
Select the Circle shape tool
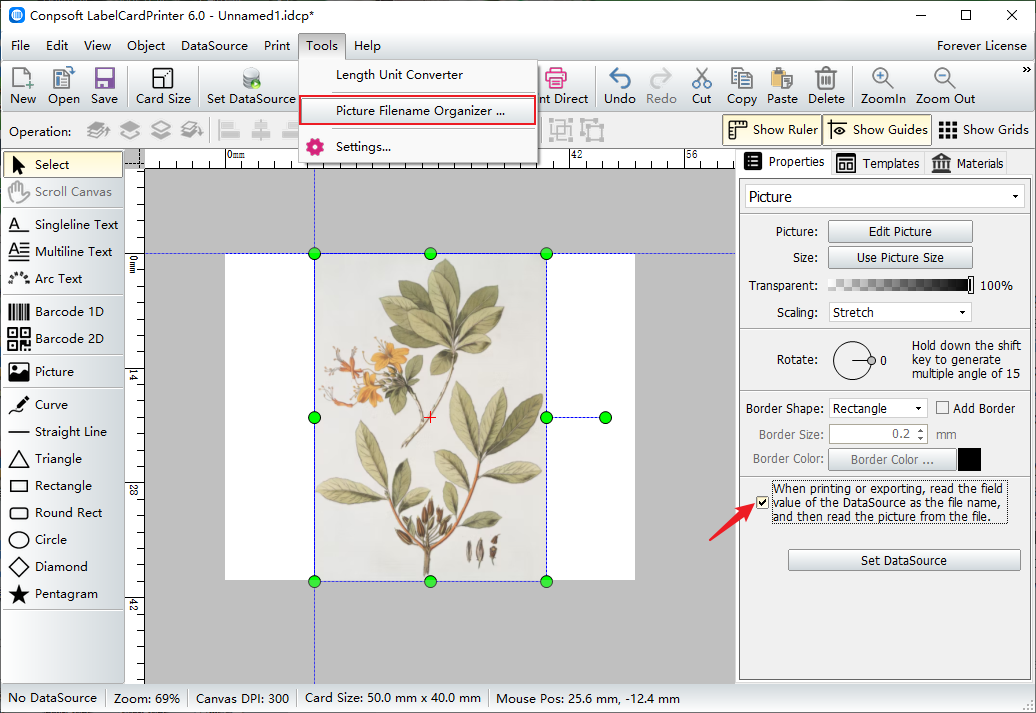point(63,541)
